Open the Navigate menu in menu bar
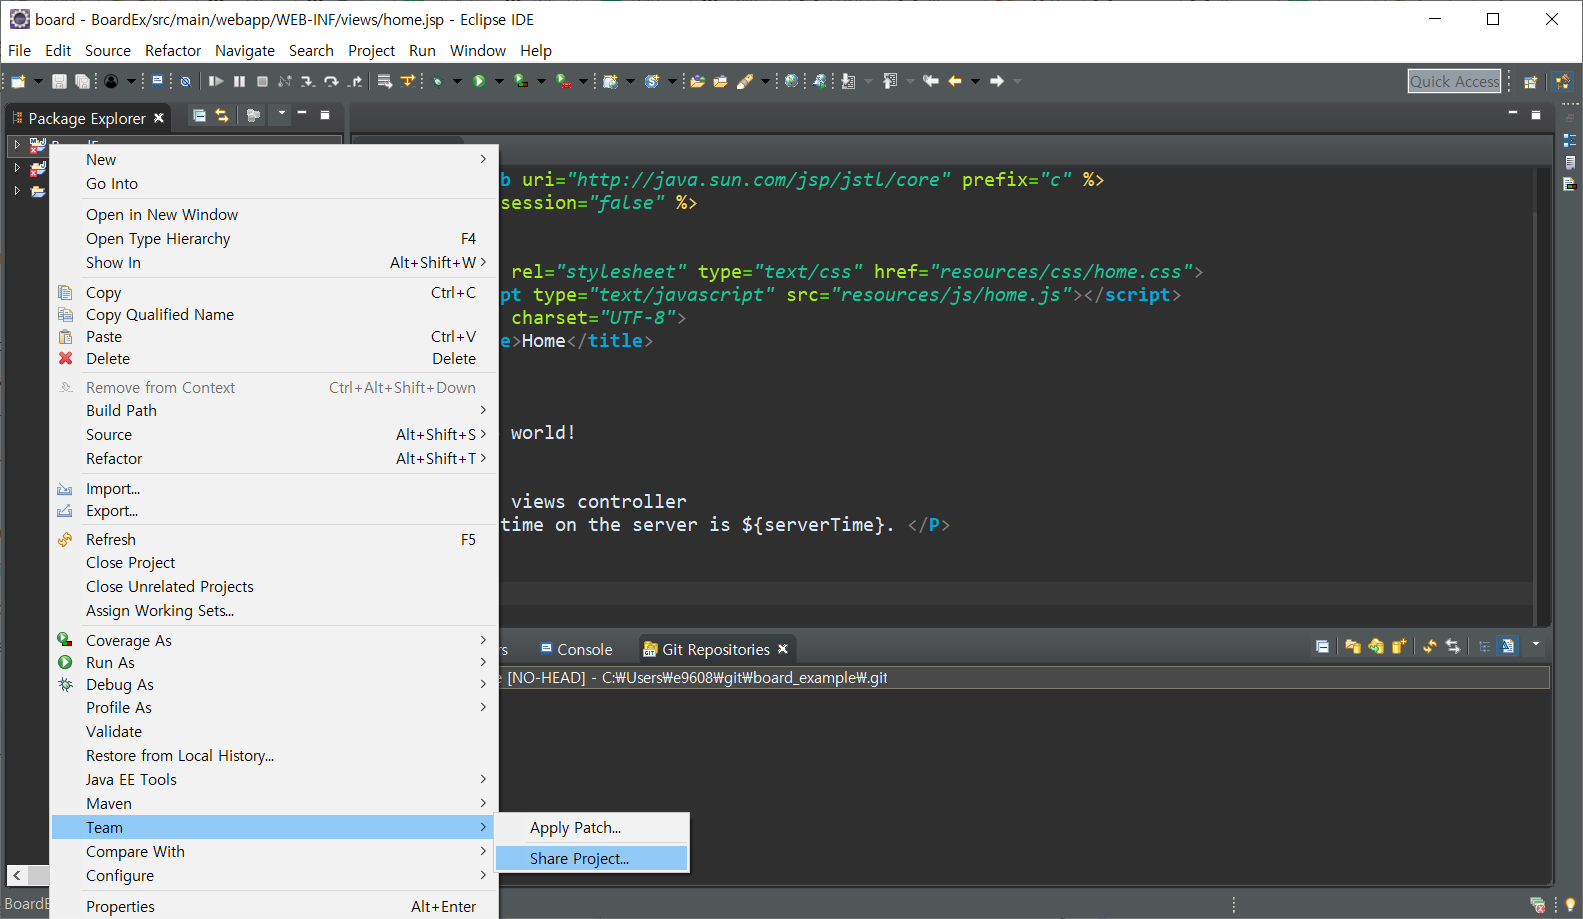The image size is (1583, 919). click(245, 50)
